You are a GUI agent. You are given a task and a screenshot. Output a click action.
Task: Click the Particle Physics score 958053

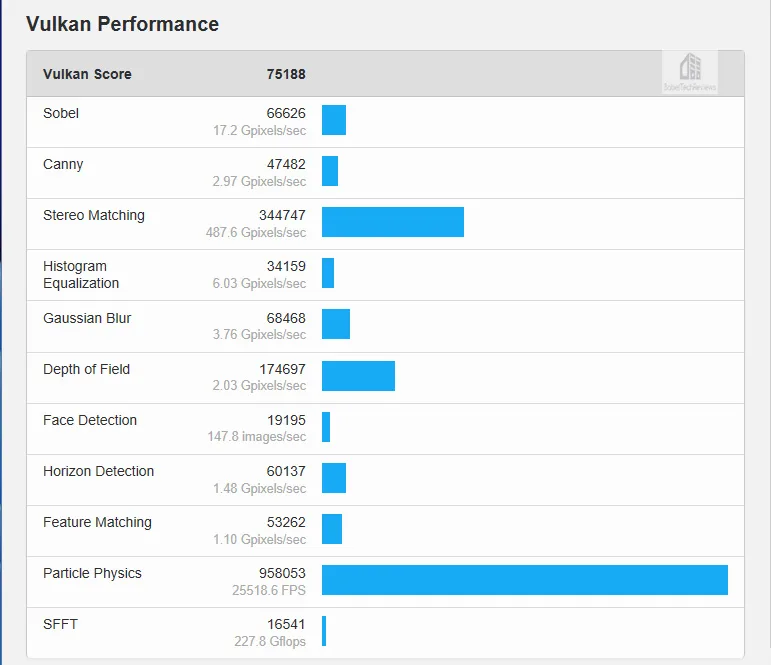[282, 574]
